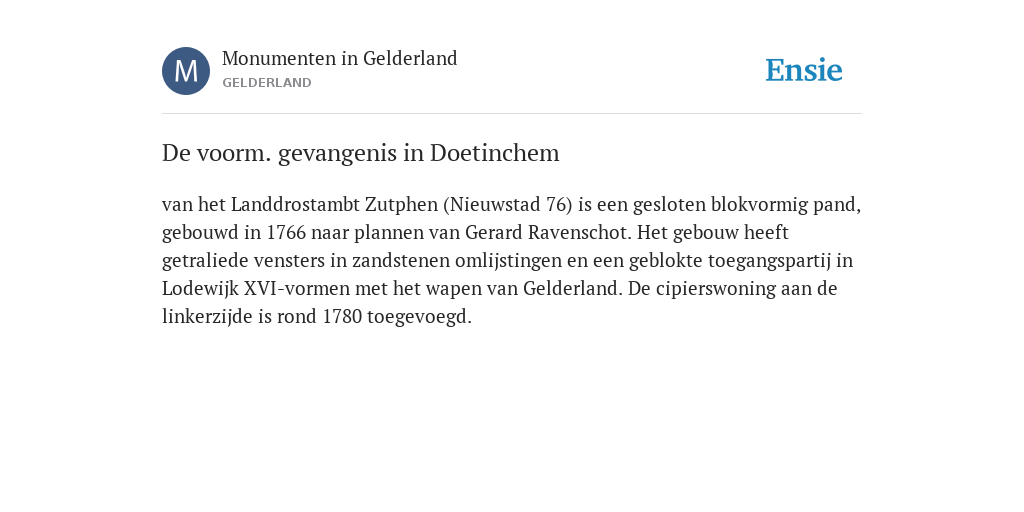Screen dimensions: 1024x512
Task: Click the name Gerard Ravenschot
Action: (x=546, y=232)
